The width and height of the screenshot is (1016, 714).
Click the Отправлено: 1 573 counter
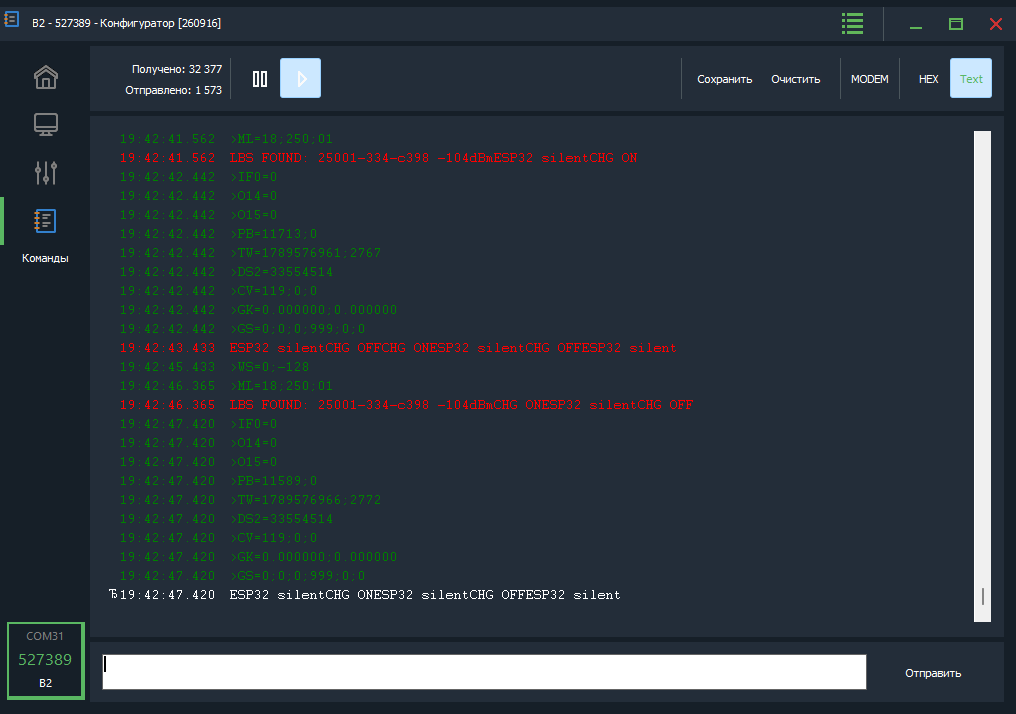pyautogui.click(x=174, y=90)
